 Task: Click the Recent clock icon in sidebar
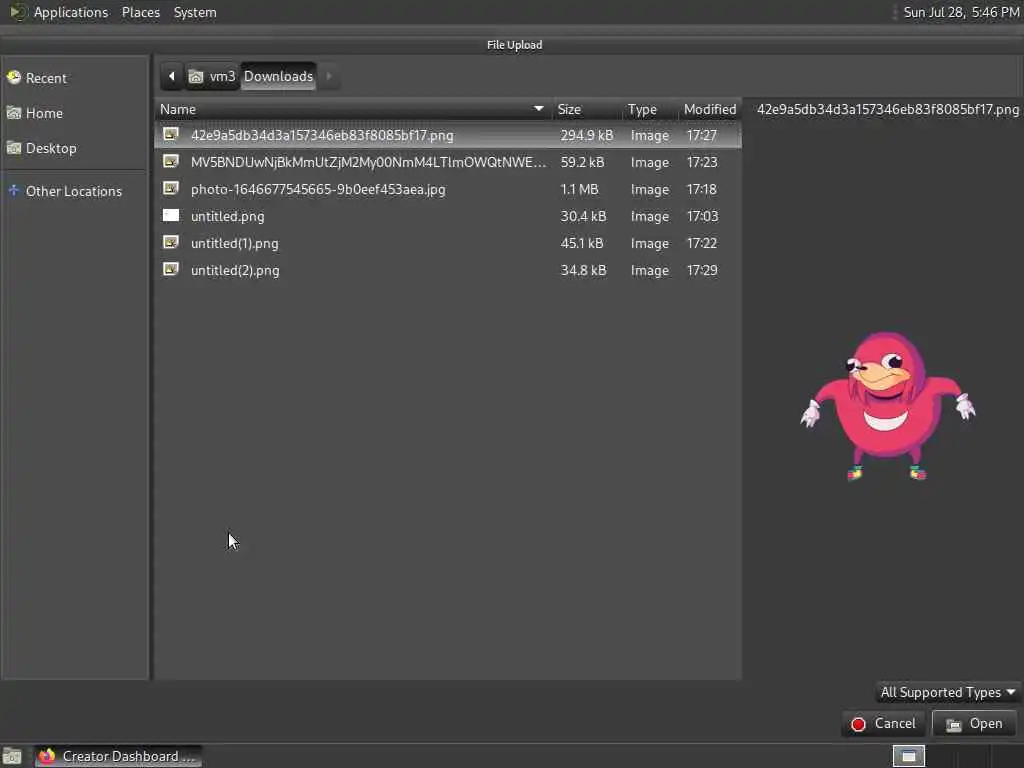[x=14, y=78]
